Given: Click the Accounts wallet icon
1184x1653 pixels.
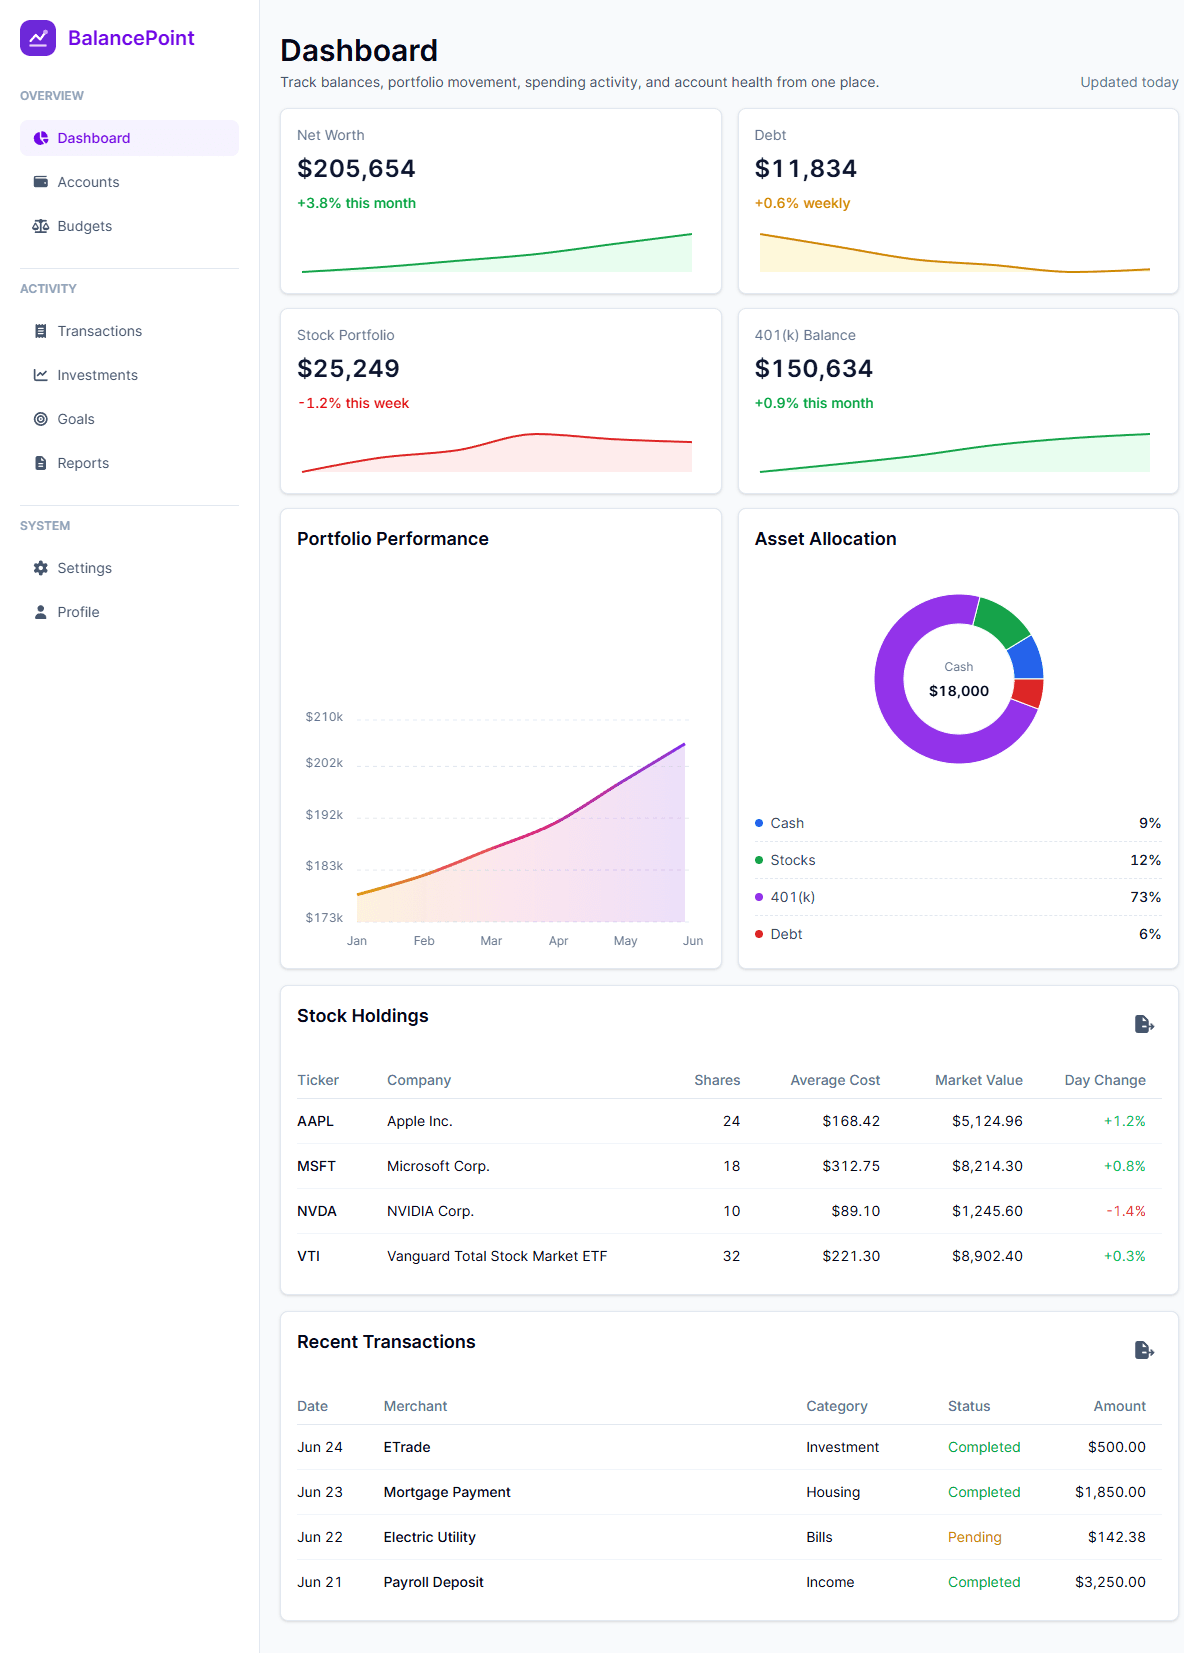Looking at the screenshot, I should pyautogui.click(x=41, y=182).
